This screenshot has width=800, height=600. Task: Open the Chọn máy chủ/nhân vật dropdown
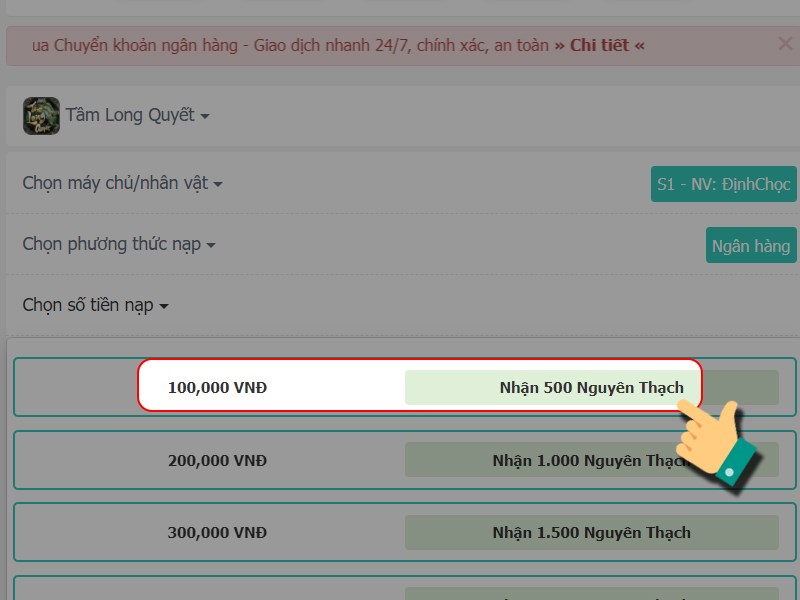(120, 183)
